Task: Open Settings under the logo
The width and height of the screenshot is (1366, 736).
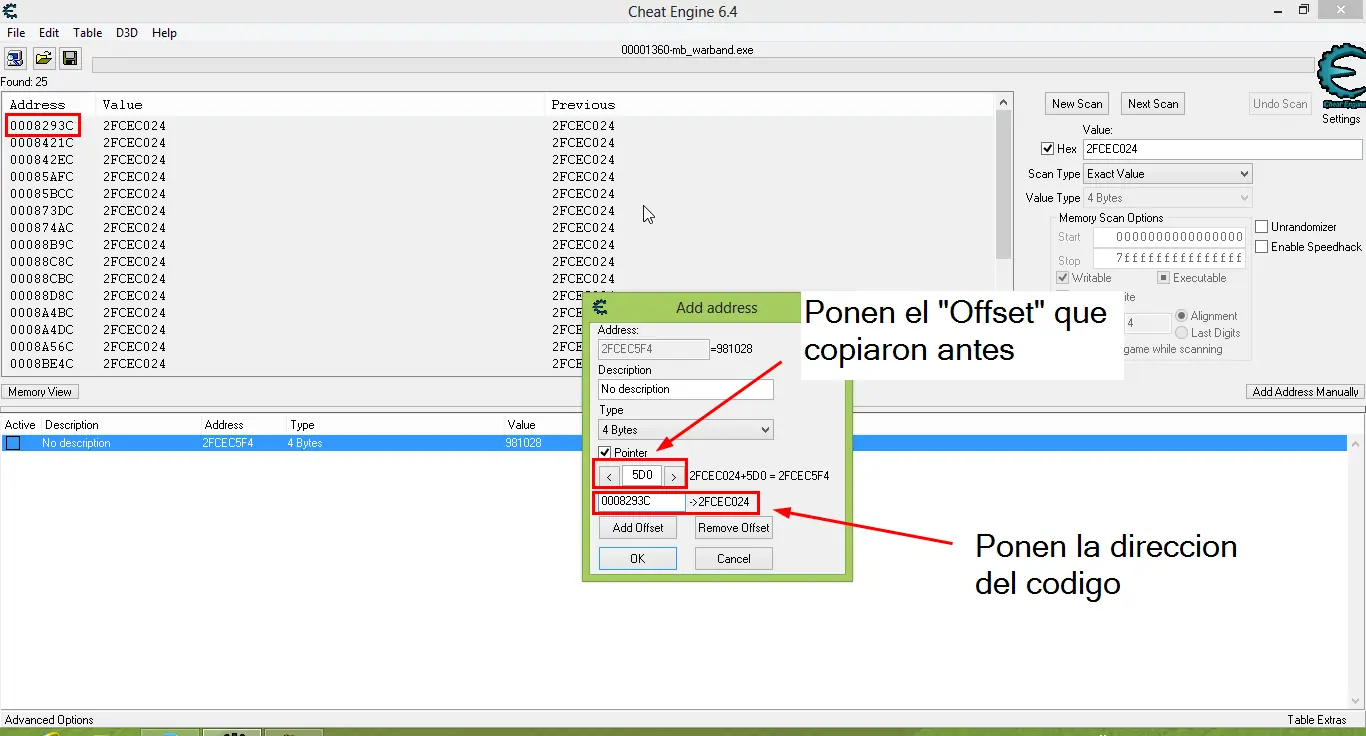Action: (x=1341, y=119)
